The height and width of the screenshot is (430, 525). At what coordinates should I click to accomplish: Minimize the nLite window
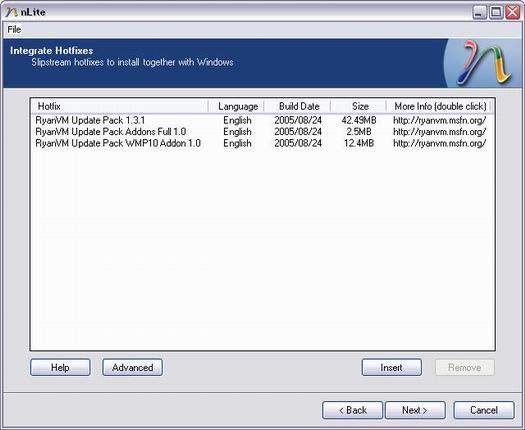(x=479, y=13)
